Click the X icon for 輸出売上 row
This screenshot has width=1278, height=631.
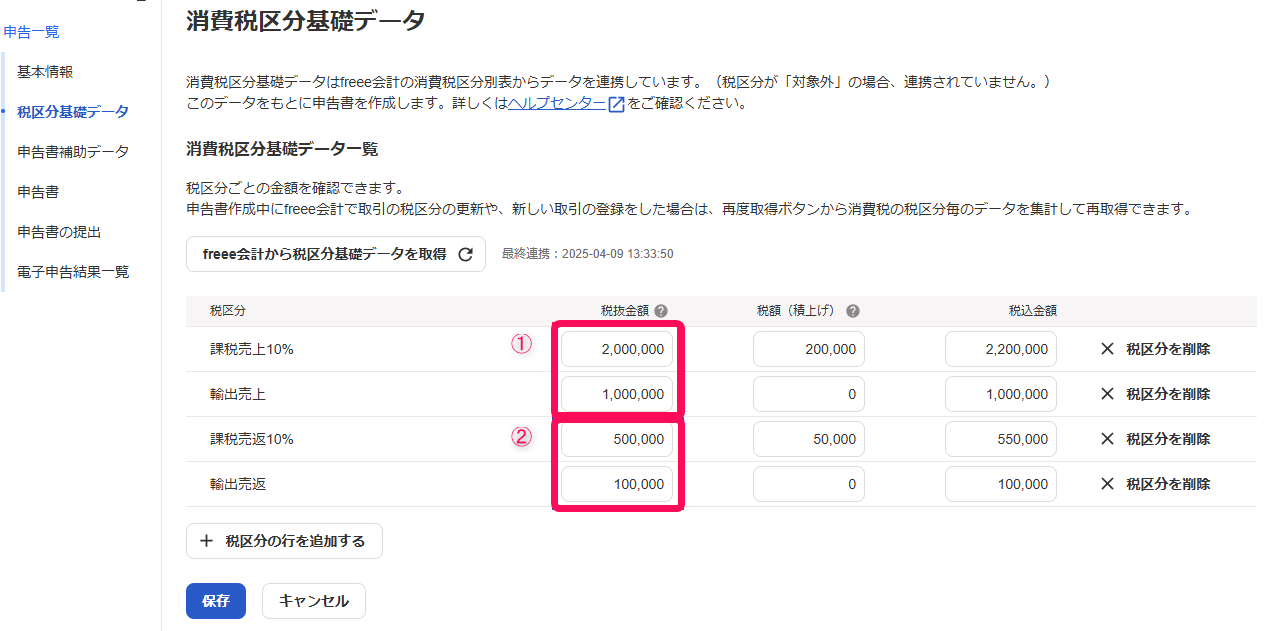click(1107, 394)
